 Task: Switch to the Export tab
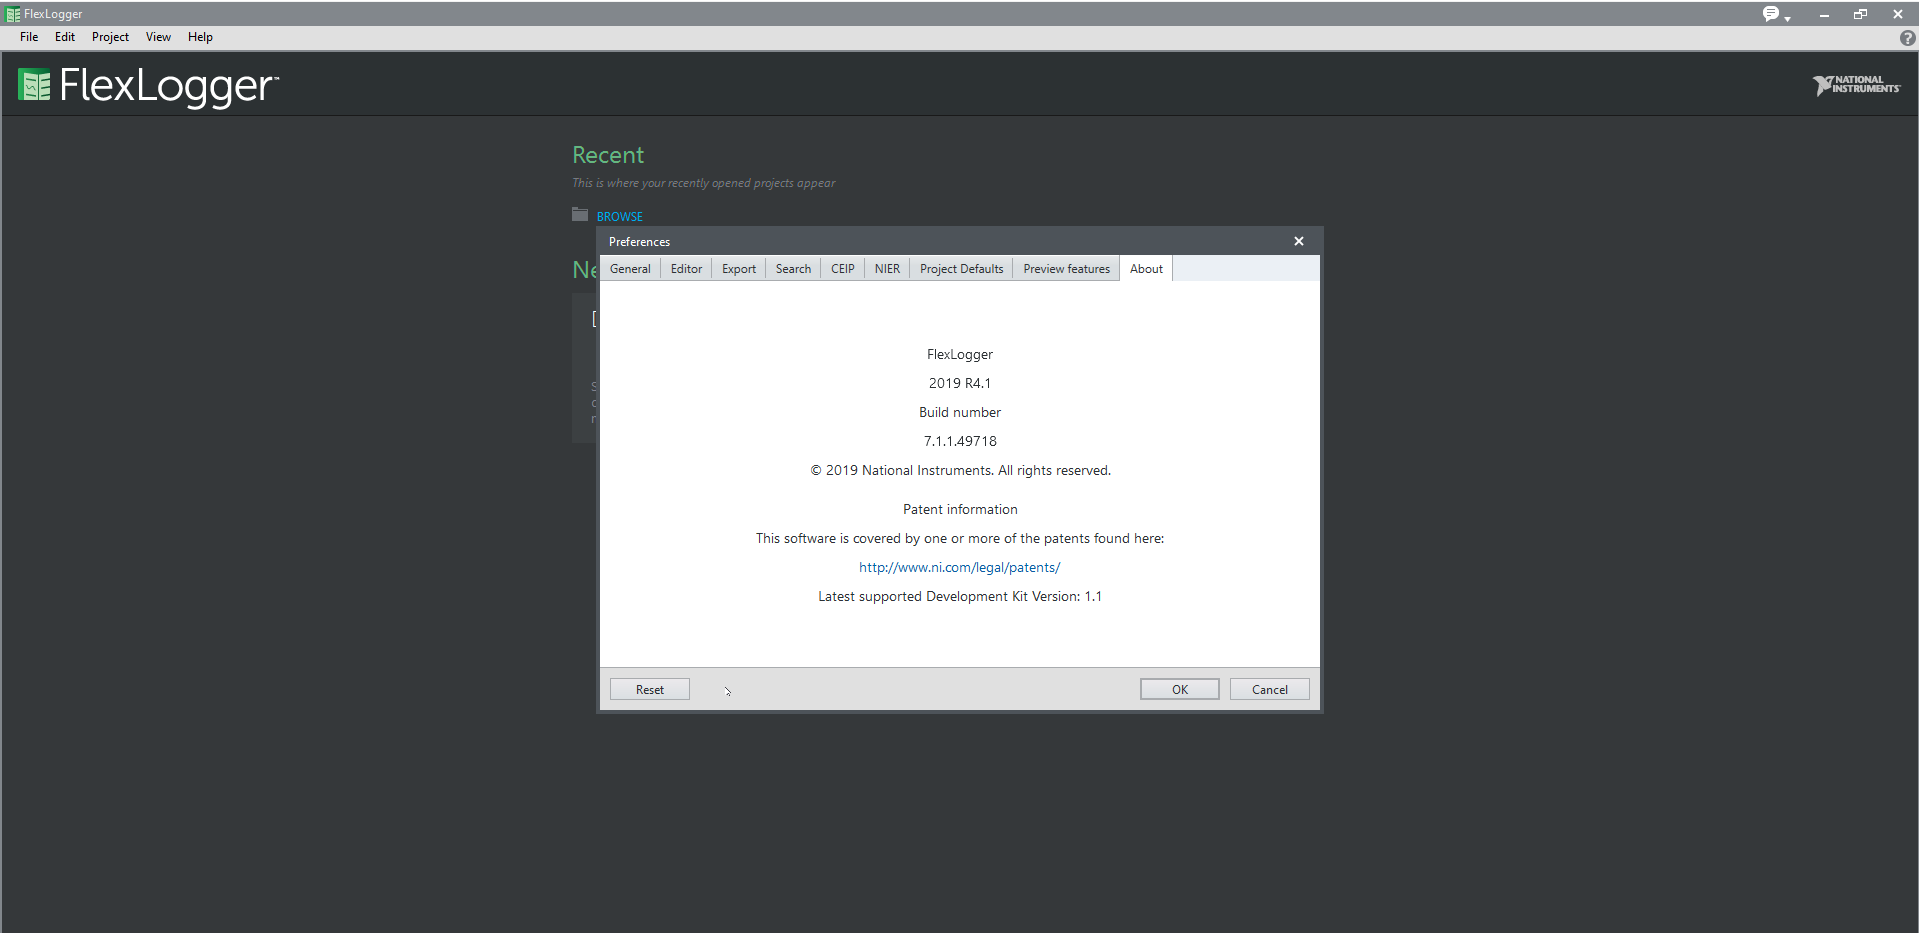click(x=739, y=269)
